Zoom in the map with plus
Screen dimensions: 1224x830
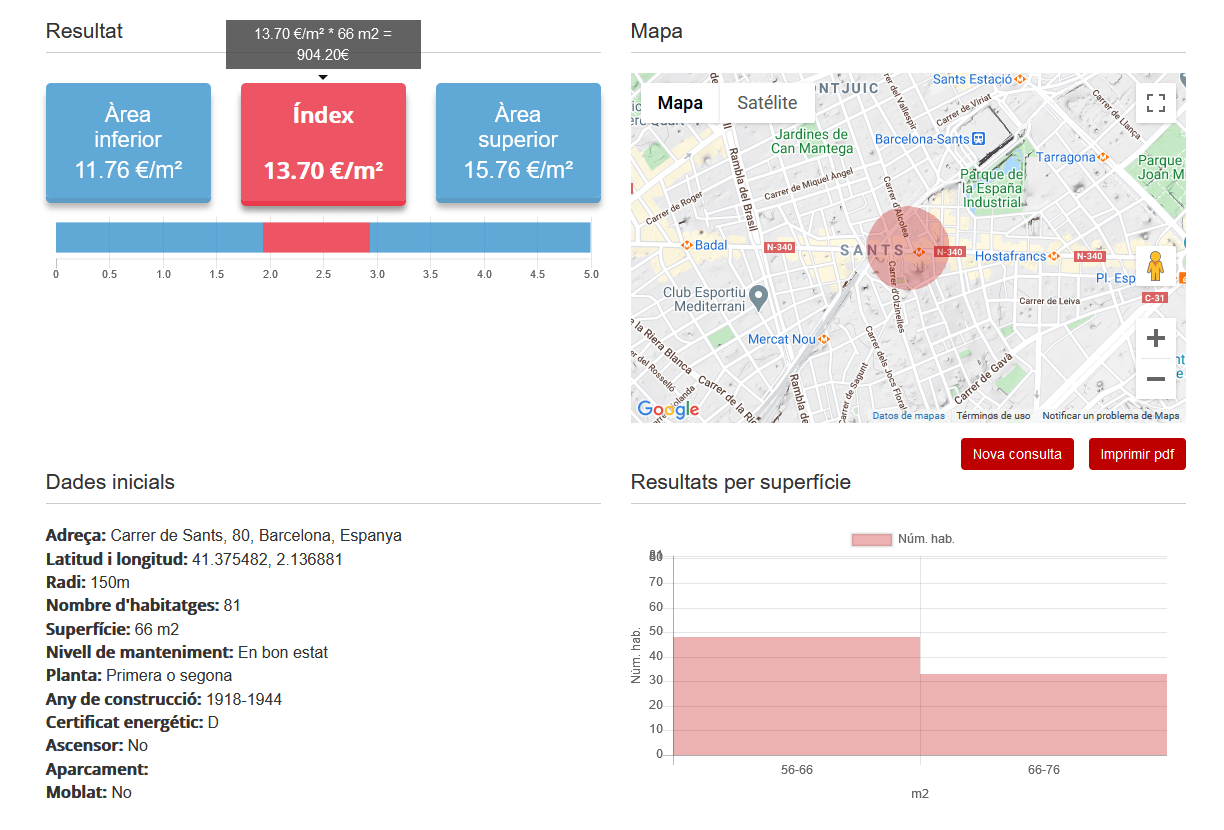click(1156, 338)
